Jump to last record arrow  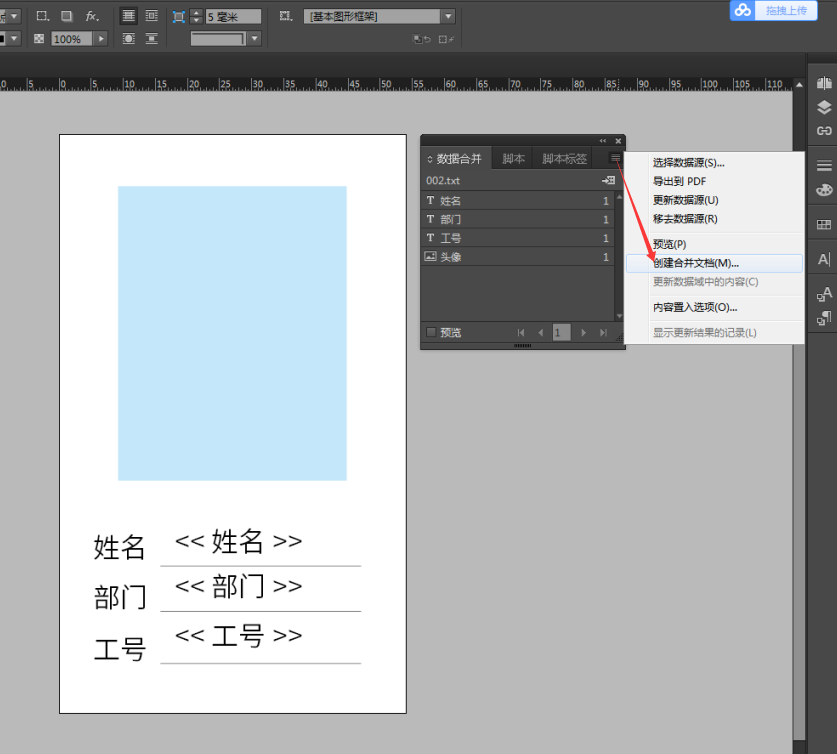603,333
